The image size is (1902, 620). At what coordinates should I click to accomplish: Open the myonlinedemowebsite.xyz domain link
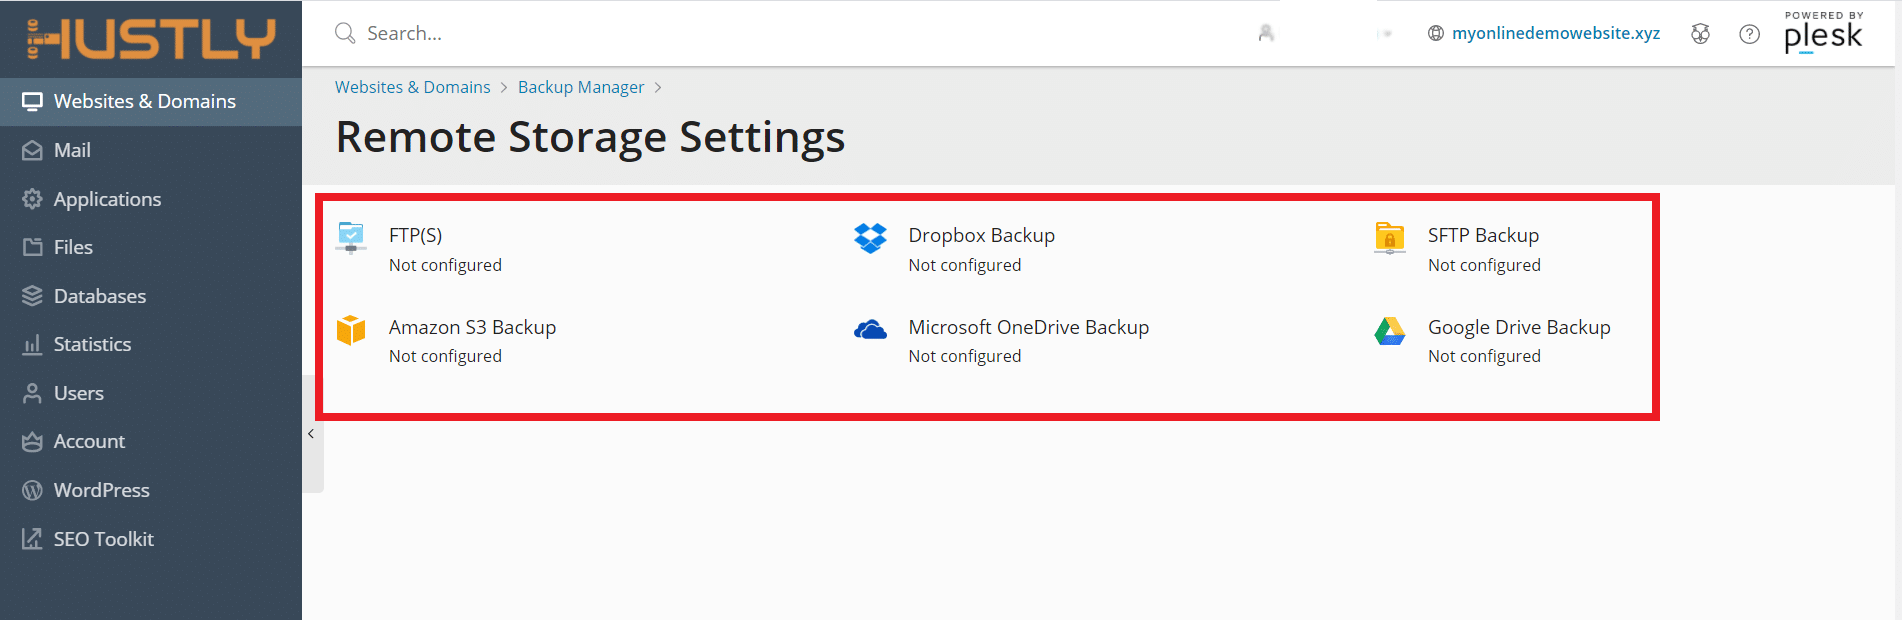click(1556, 33)
